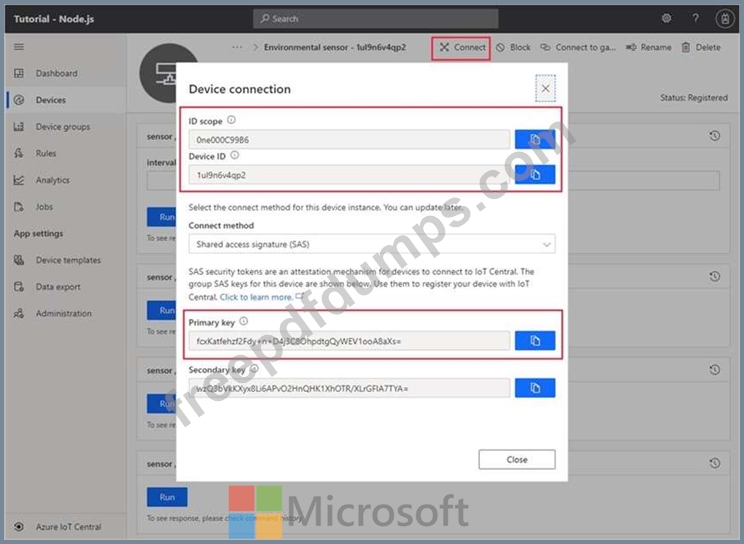Copy the Device ID value
The height and width of the screenshot is (544, 744).
[x=535, y=175]
